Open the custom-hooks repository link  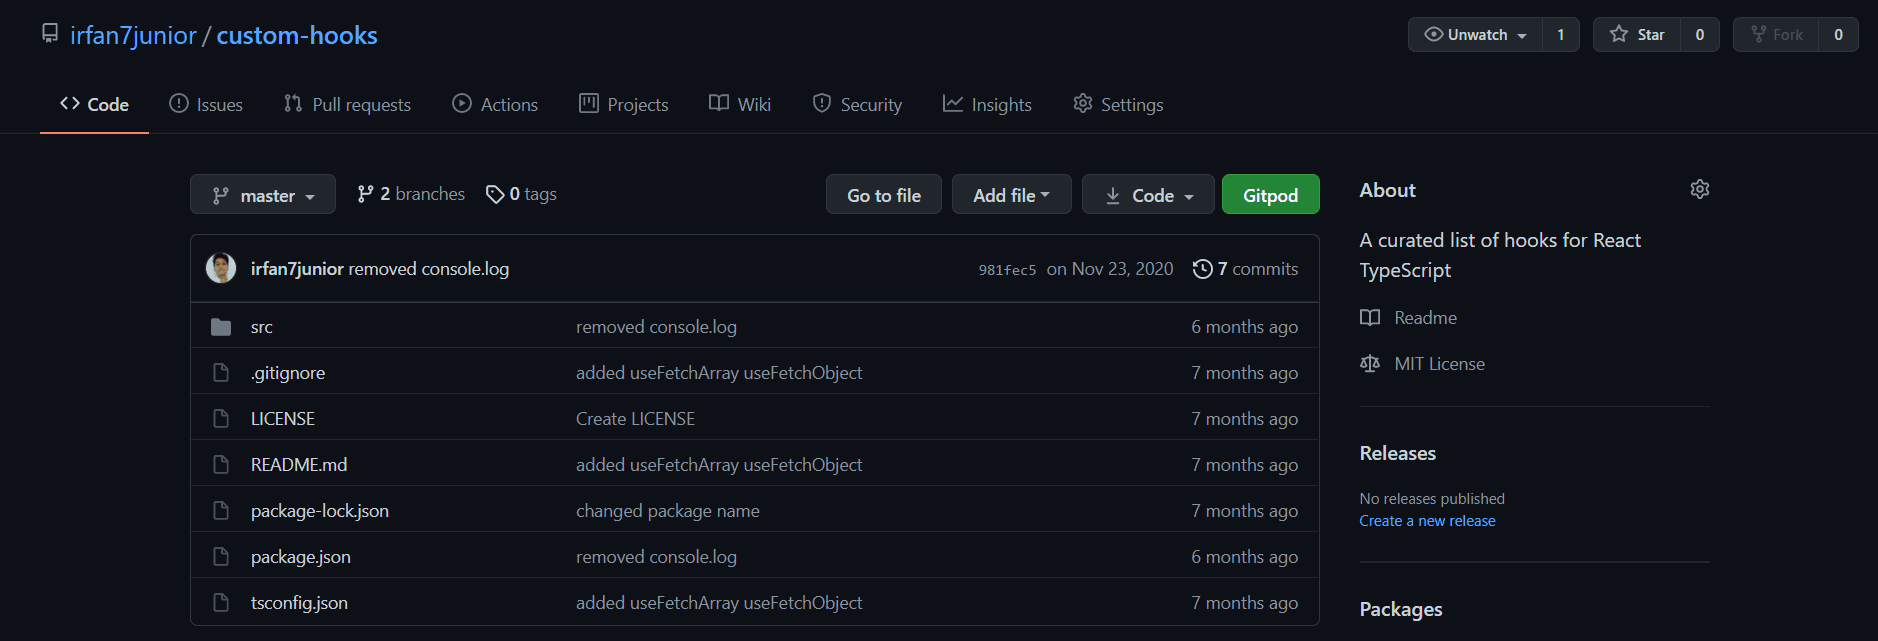[297, 35]
